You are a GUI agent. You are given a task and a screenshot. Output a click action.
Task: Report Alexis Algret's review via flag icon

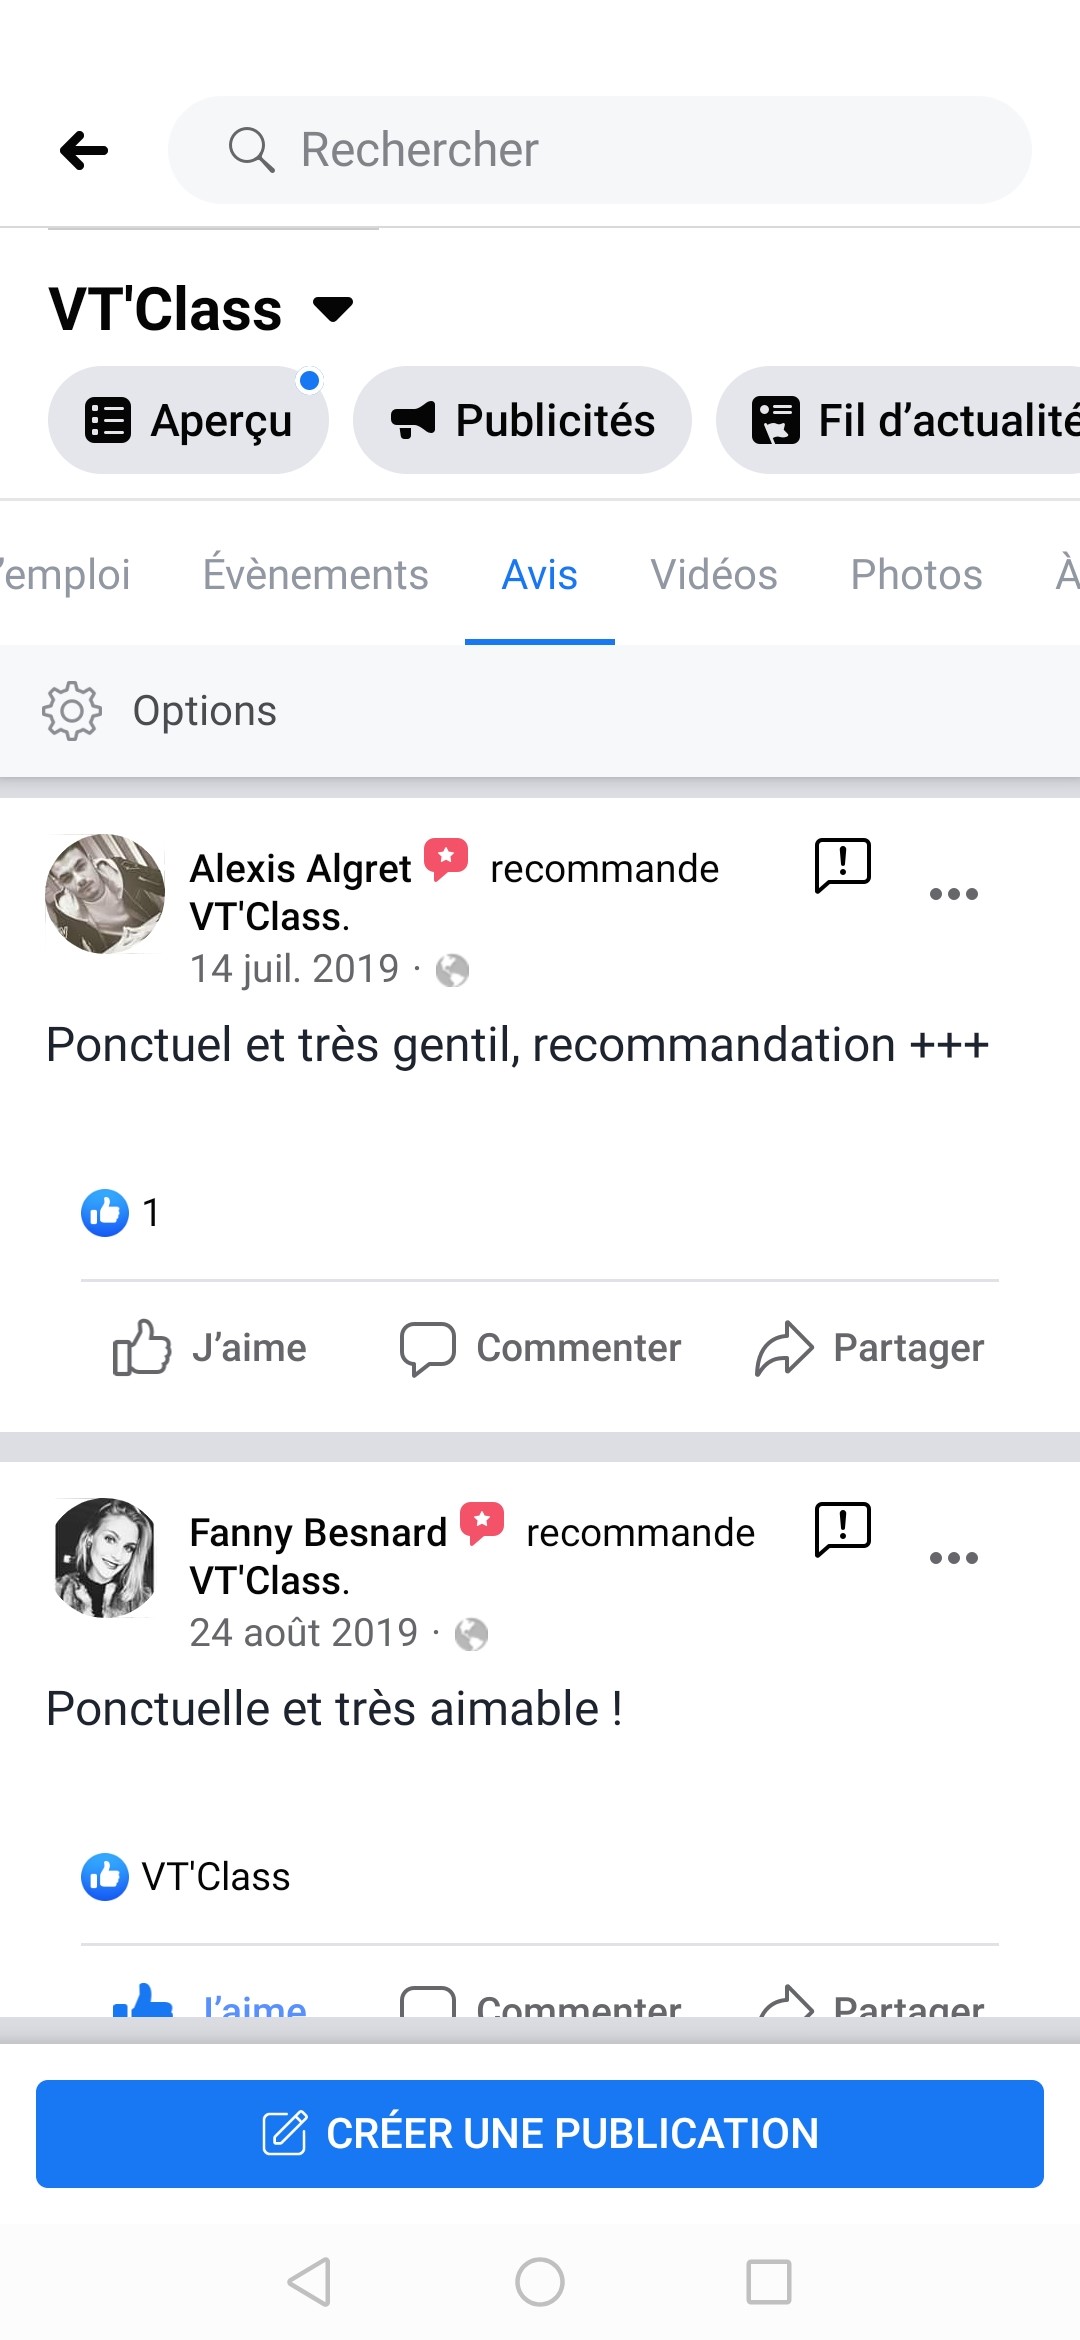point(843,865)
